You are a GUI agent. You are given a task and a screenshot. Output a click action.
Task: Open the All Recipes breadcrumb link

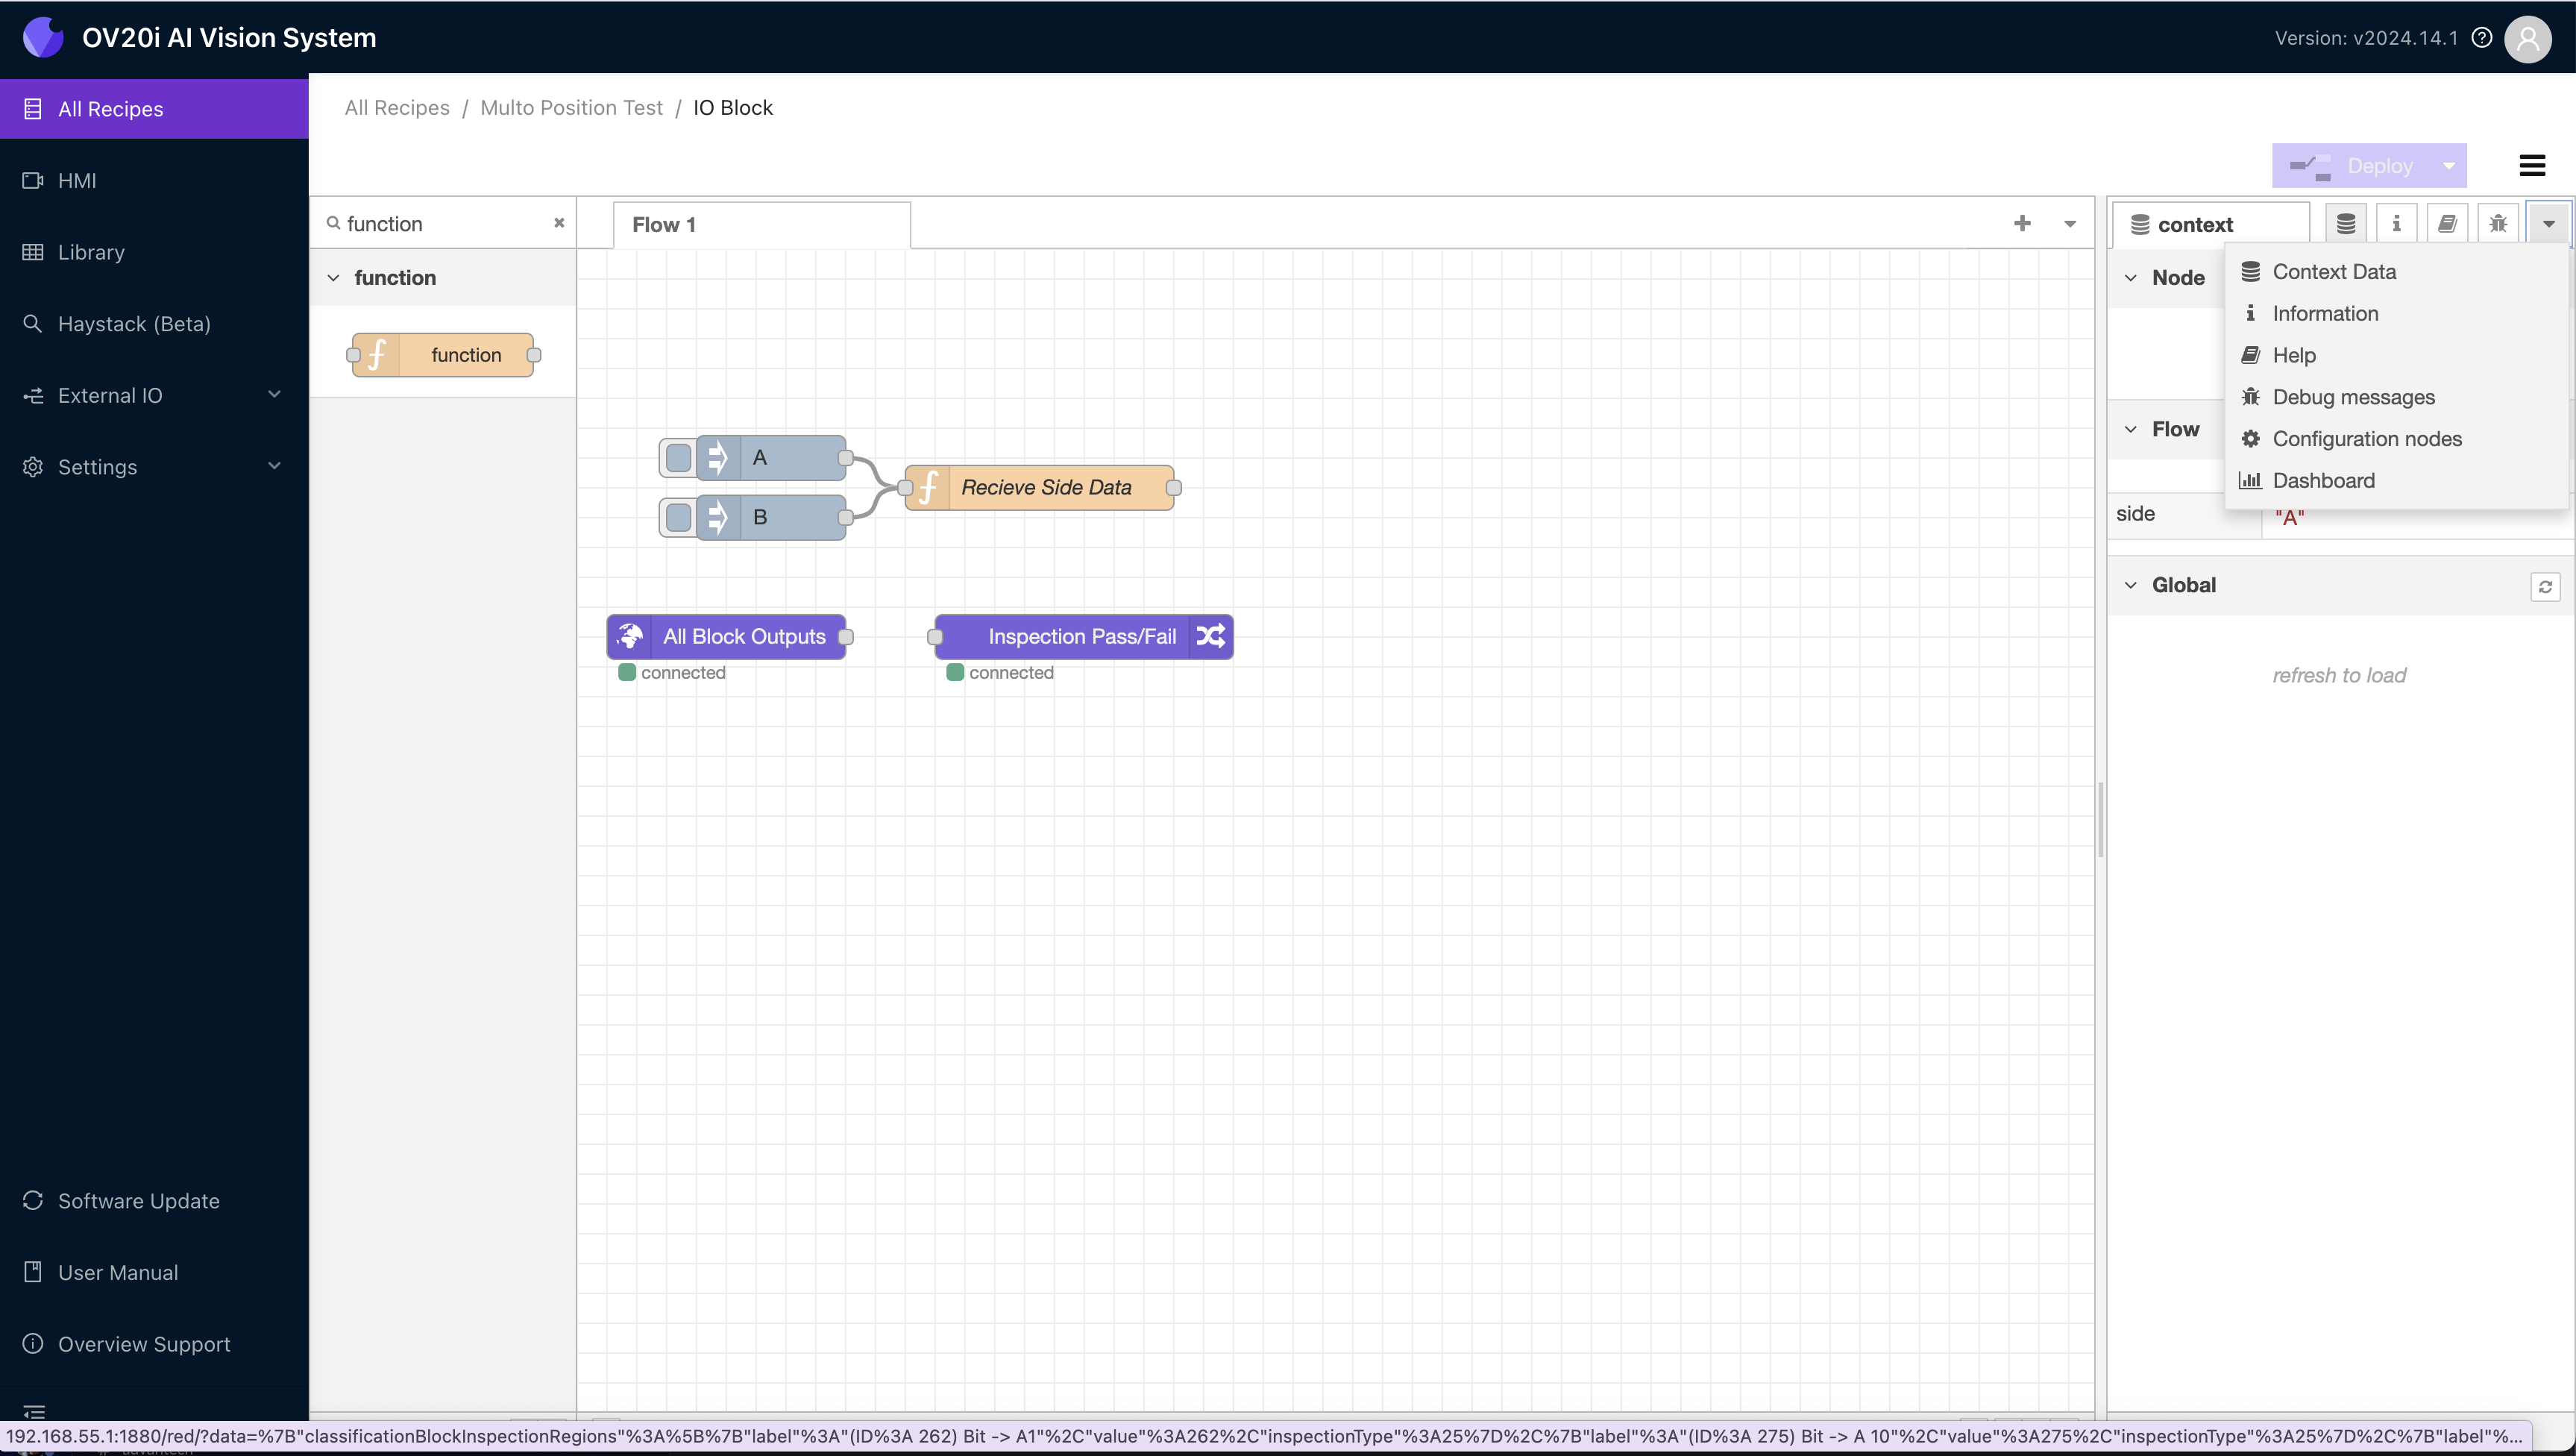click(396, 107)
